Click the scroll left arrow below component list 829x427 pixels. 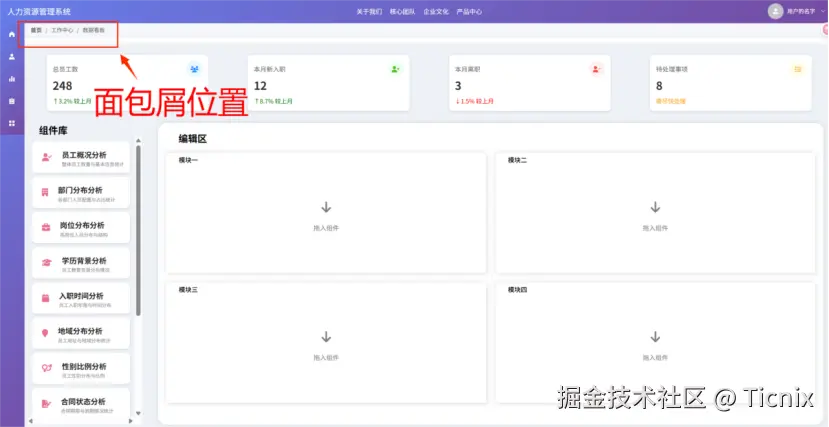pyautogui.click(x=31, y=421)
